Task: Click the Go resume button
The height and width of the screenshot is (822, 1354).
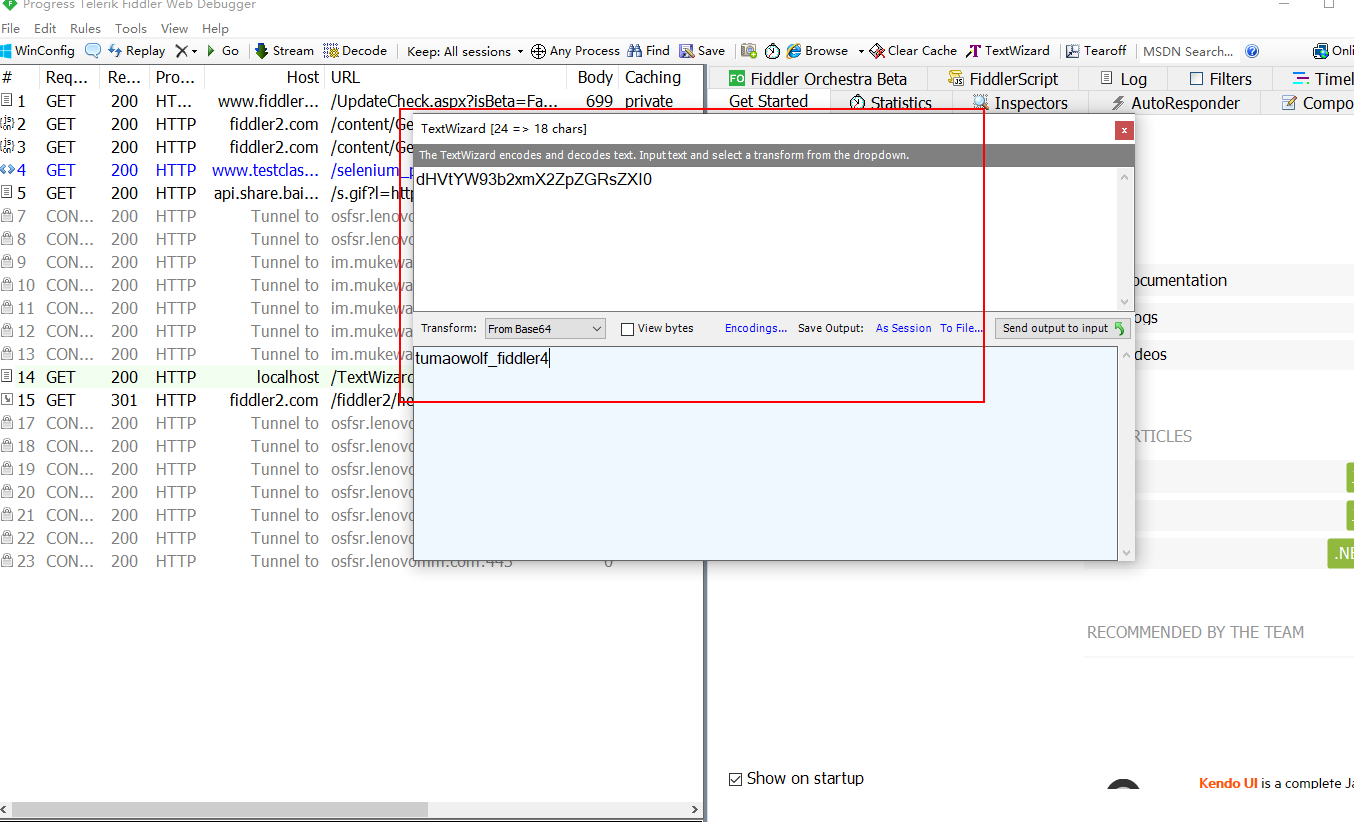Action: click(223, 51)
